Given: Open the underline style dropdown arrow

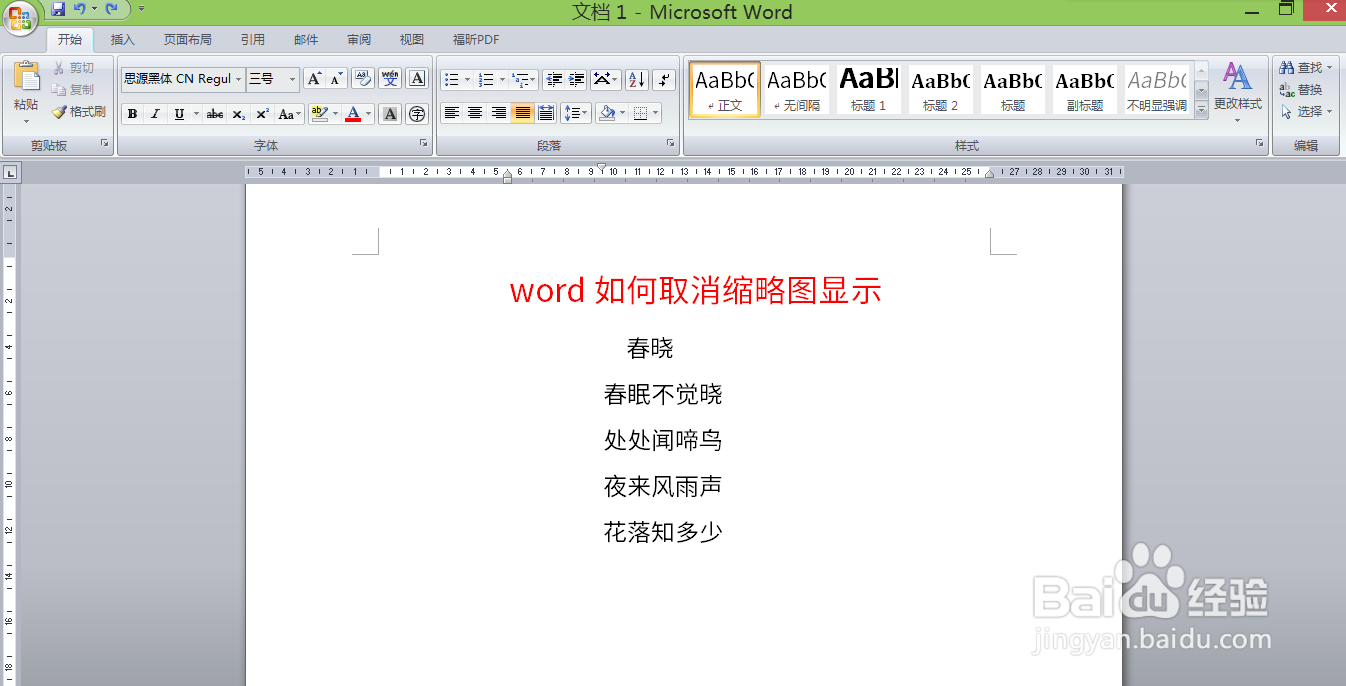Looking at the screenshot, I should tap(195, 114).
